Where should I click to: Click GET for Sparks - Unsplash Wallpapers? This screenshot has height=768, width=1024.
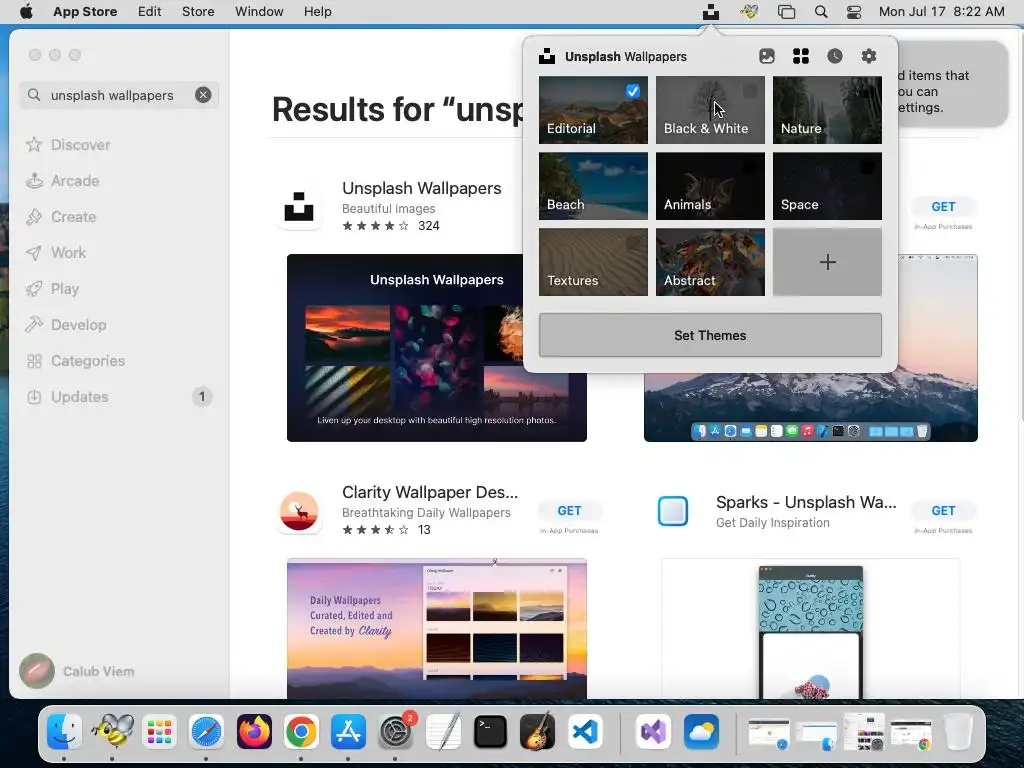(x=944, y=511)
